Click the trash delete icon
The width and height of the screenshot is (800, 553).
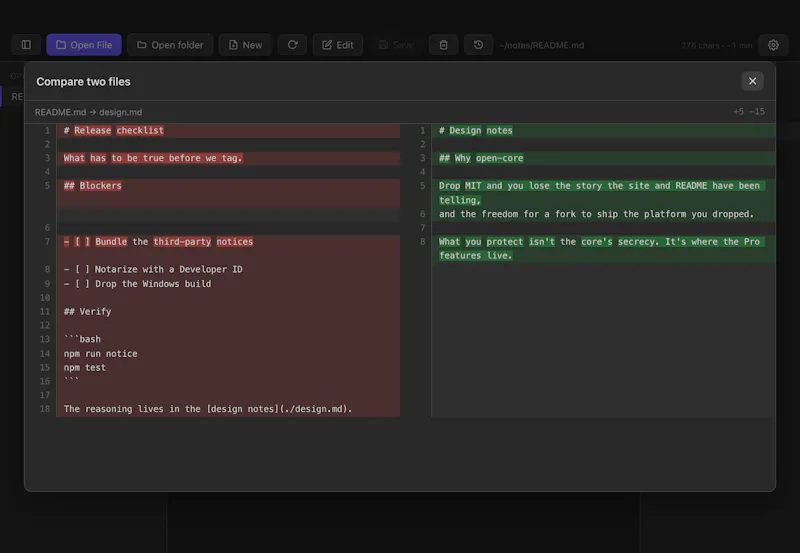443,45
